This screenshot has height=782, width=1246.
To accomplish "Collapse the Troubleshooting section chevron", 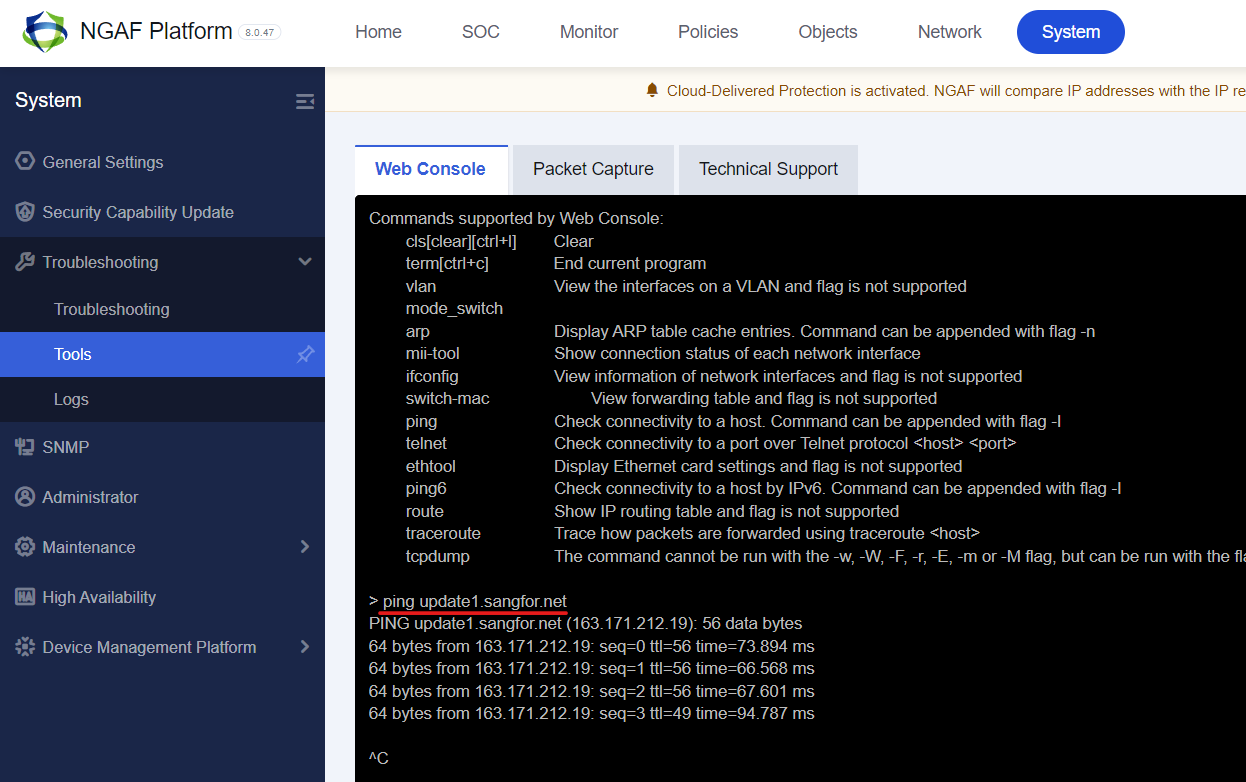I will [305, 262].
